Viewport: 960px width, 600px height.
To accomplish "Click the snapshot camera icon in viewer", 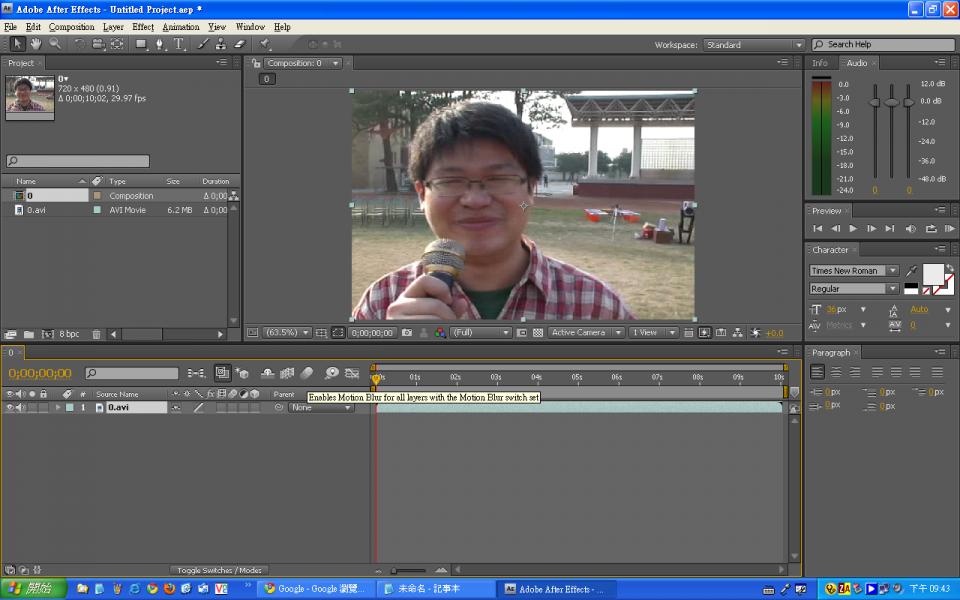I will click(x=408, y=333).
